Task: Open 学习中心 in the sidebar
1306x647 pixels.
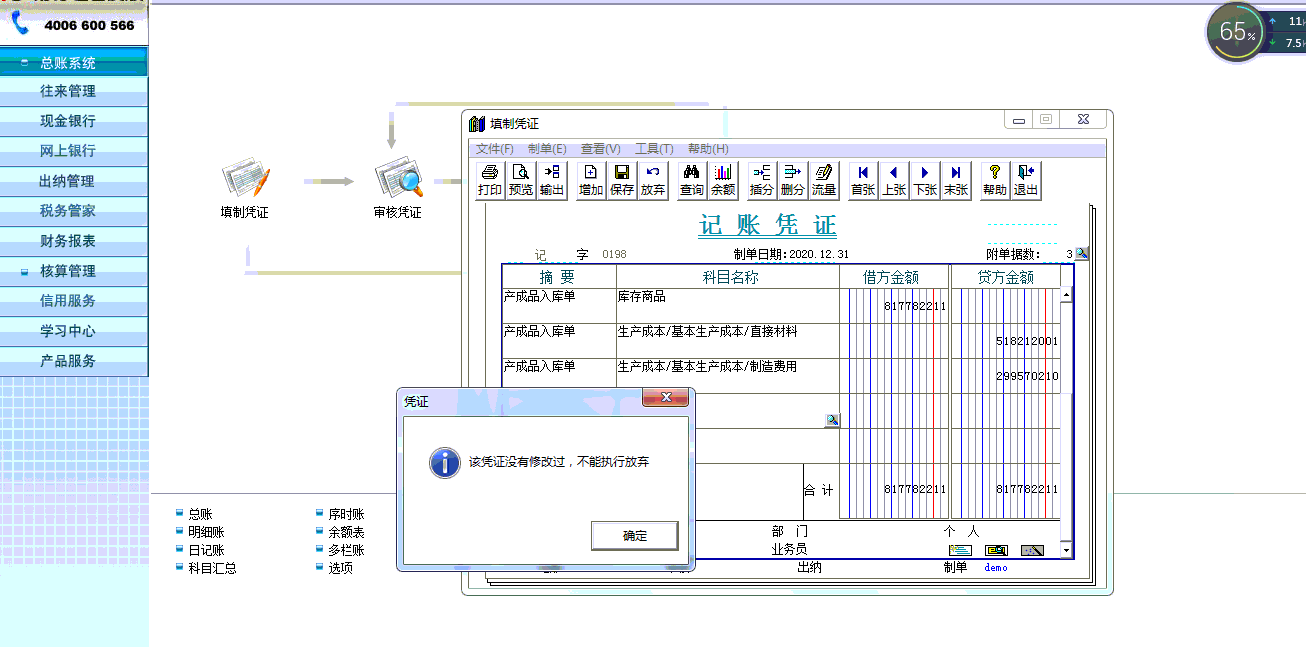Action: (x=74, y=331)
